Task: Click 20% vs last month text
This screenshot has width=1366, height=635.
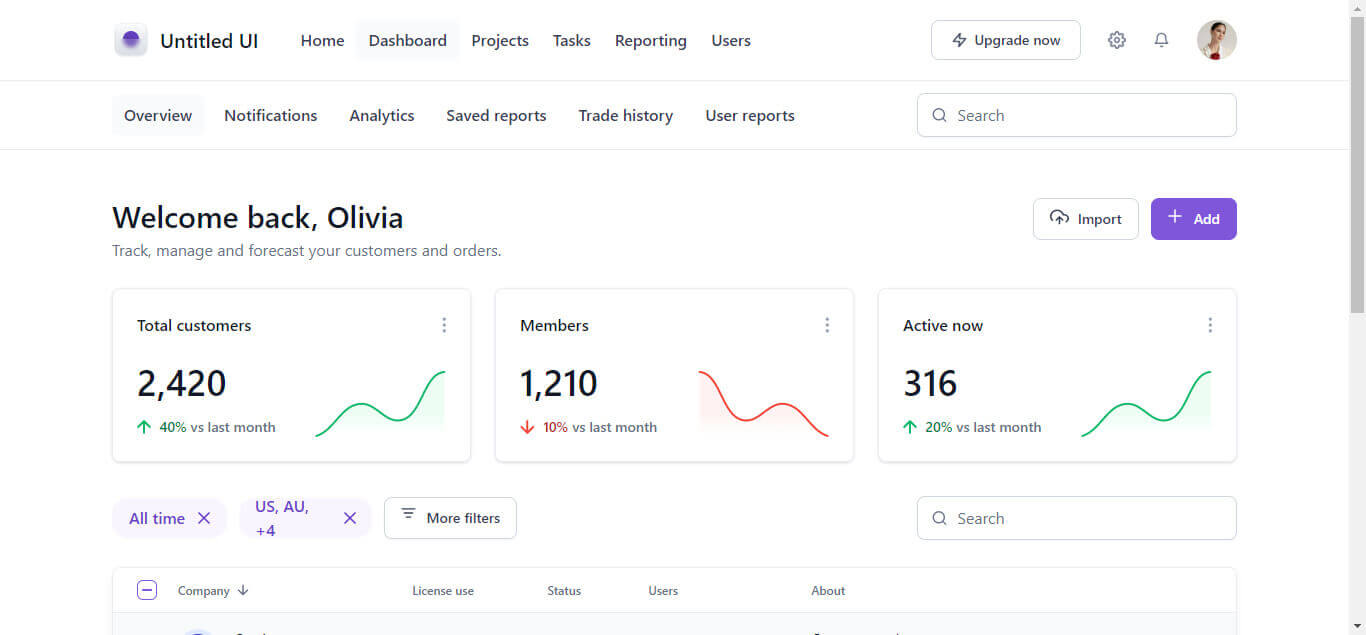Action: point(983,427)
